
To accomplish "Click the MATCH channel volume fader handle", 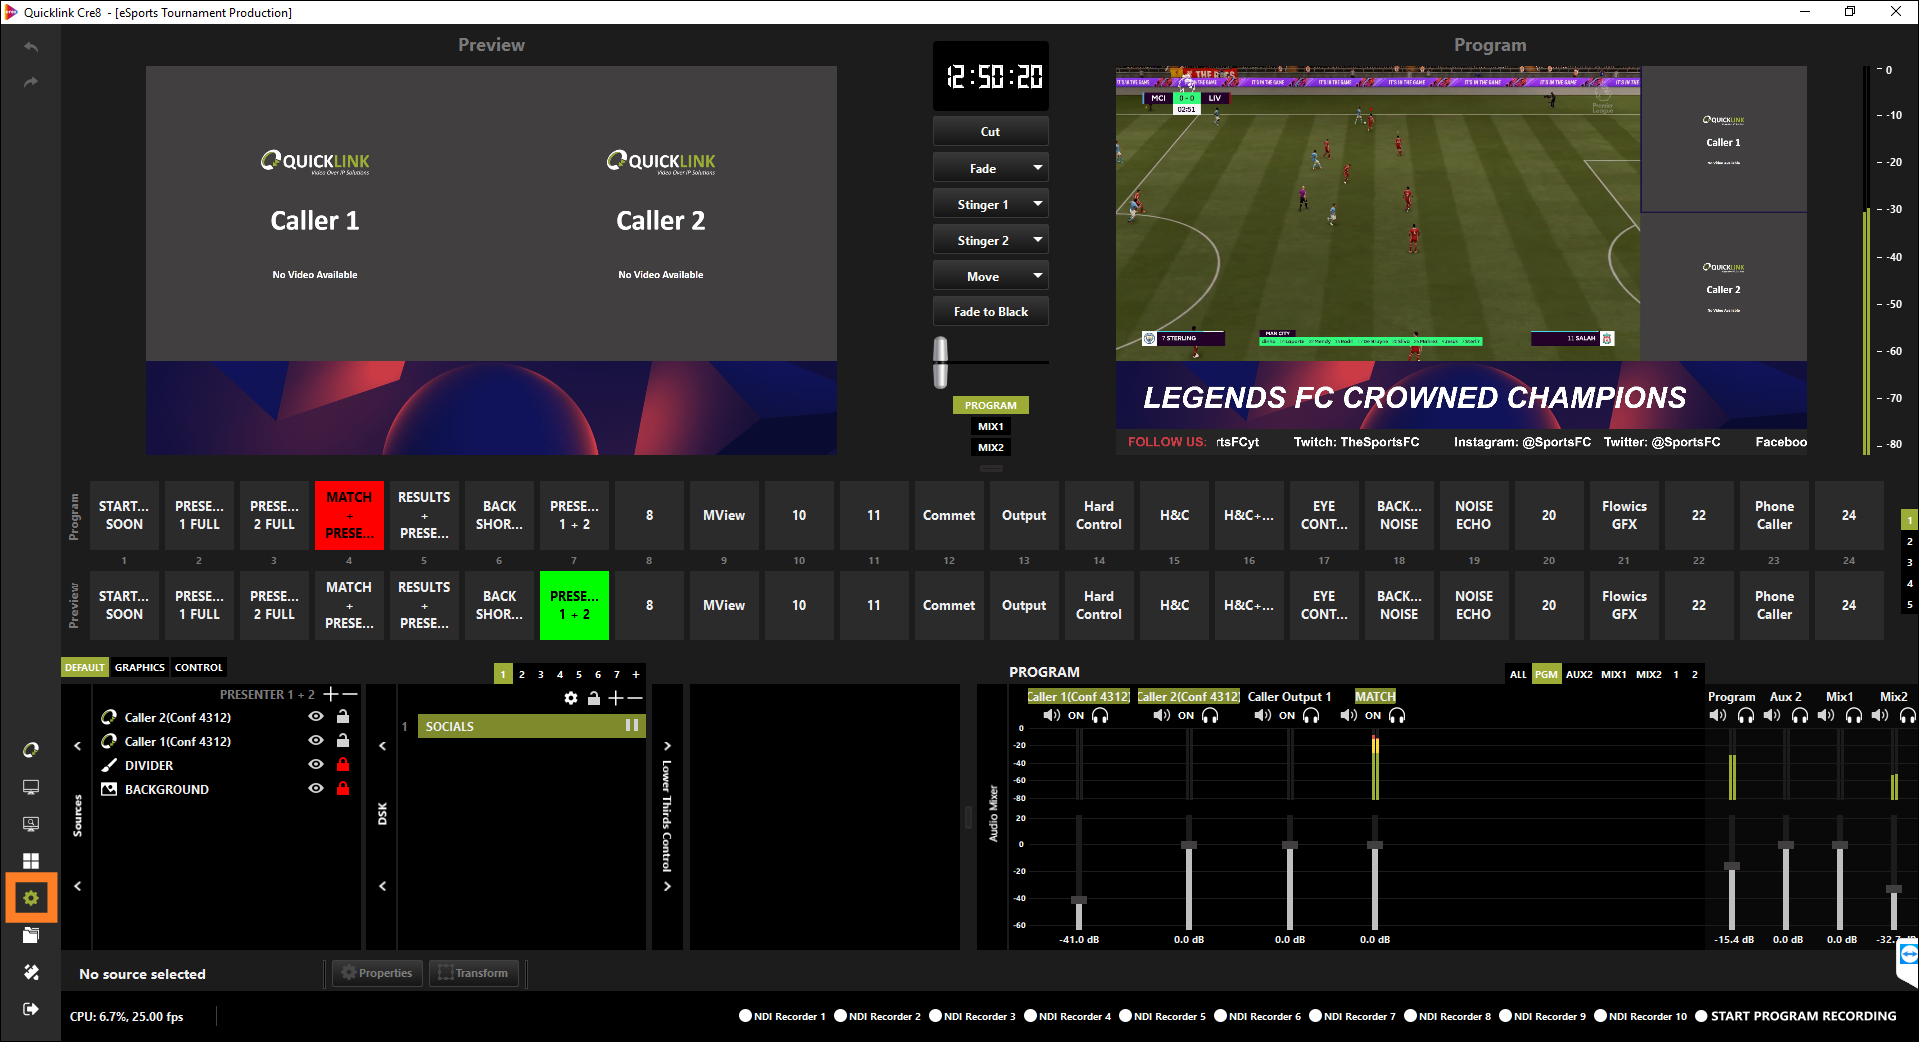I will tap(1375, 846).
